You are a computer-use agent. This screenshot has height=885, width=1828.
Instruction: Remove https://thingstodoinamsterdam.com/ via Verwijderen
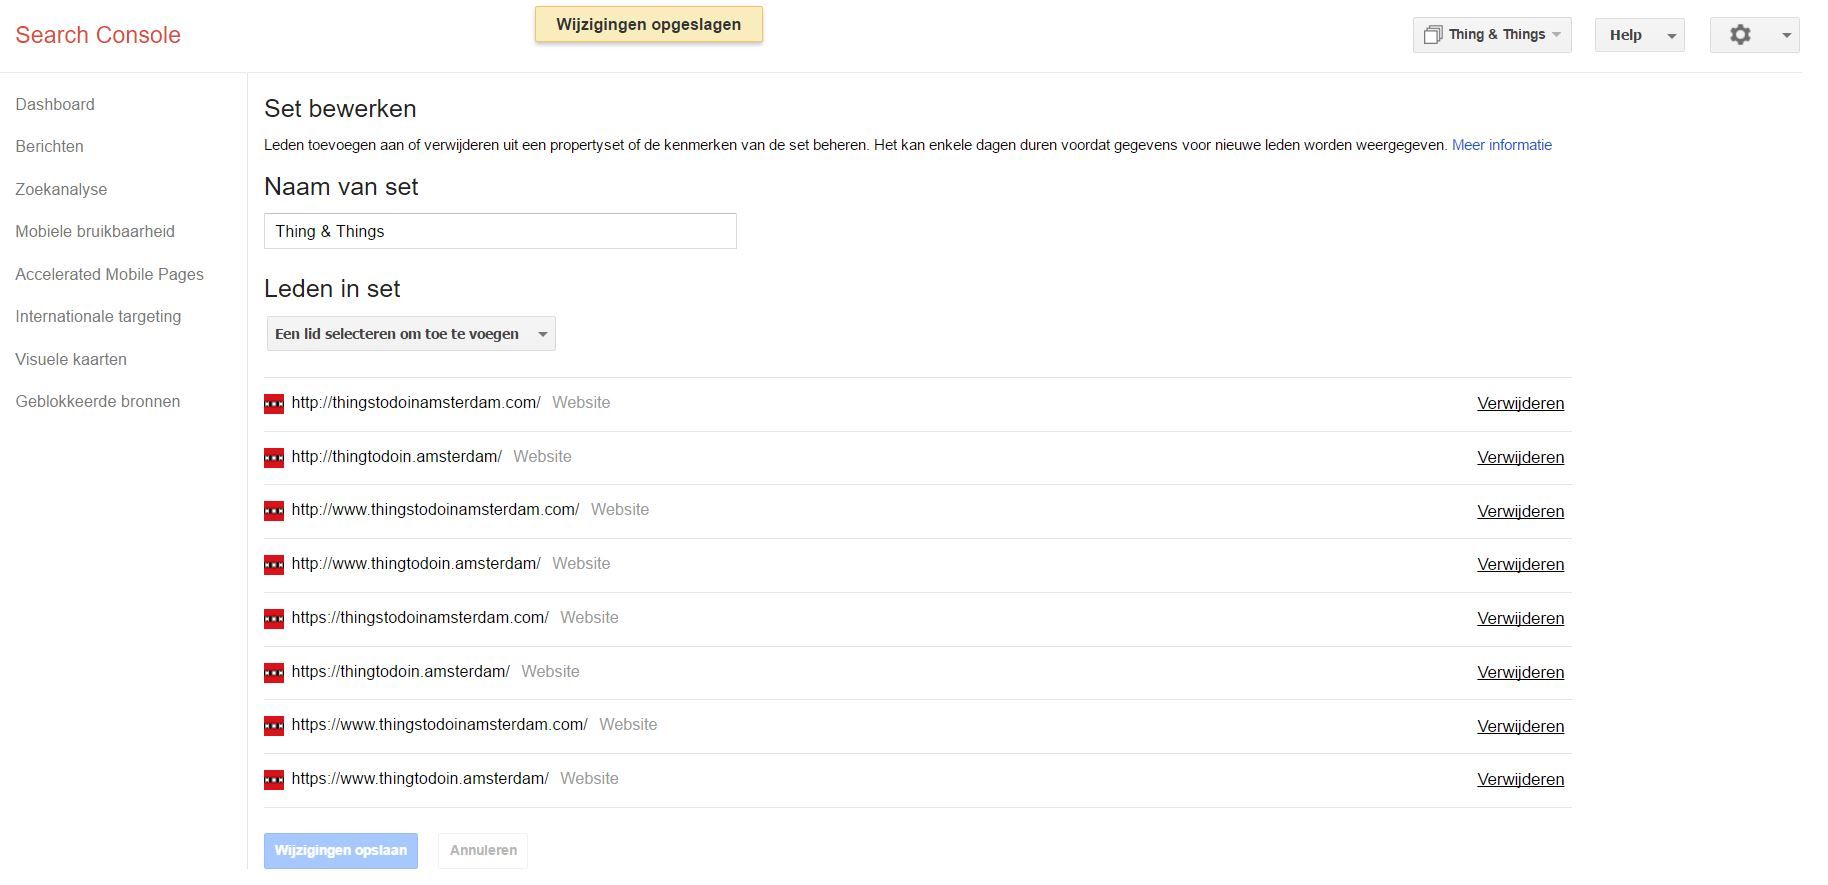coord(1520,619)
